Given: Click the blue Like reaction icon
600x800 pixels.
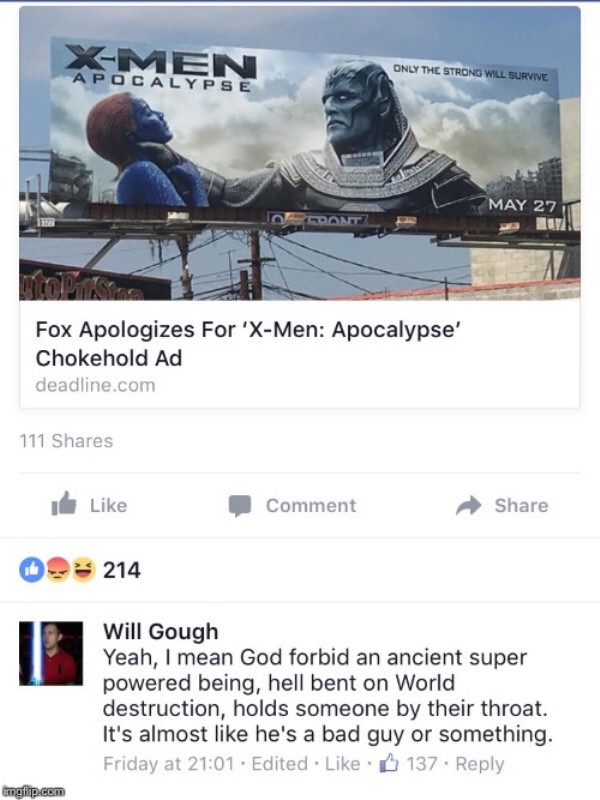Looking at the screenshot, I should pyautogui.click(x=32, y=570).
